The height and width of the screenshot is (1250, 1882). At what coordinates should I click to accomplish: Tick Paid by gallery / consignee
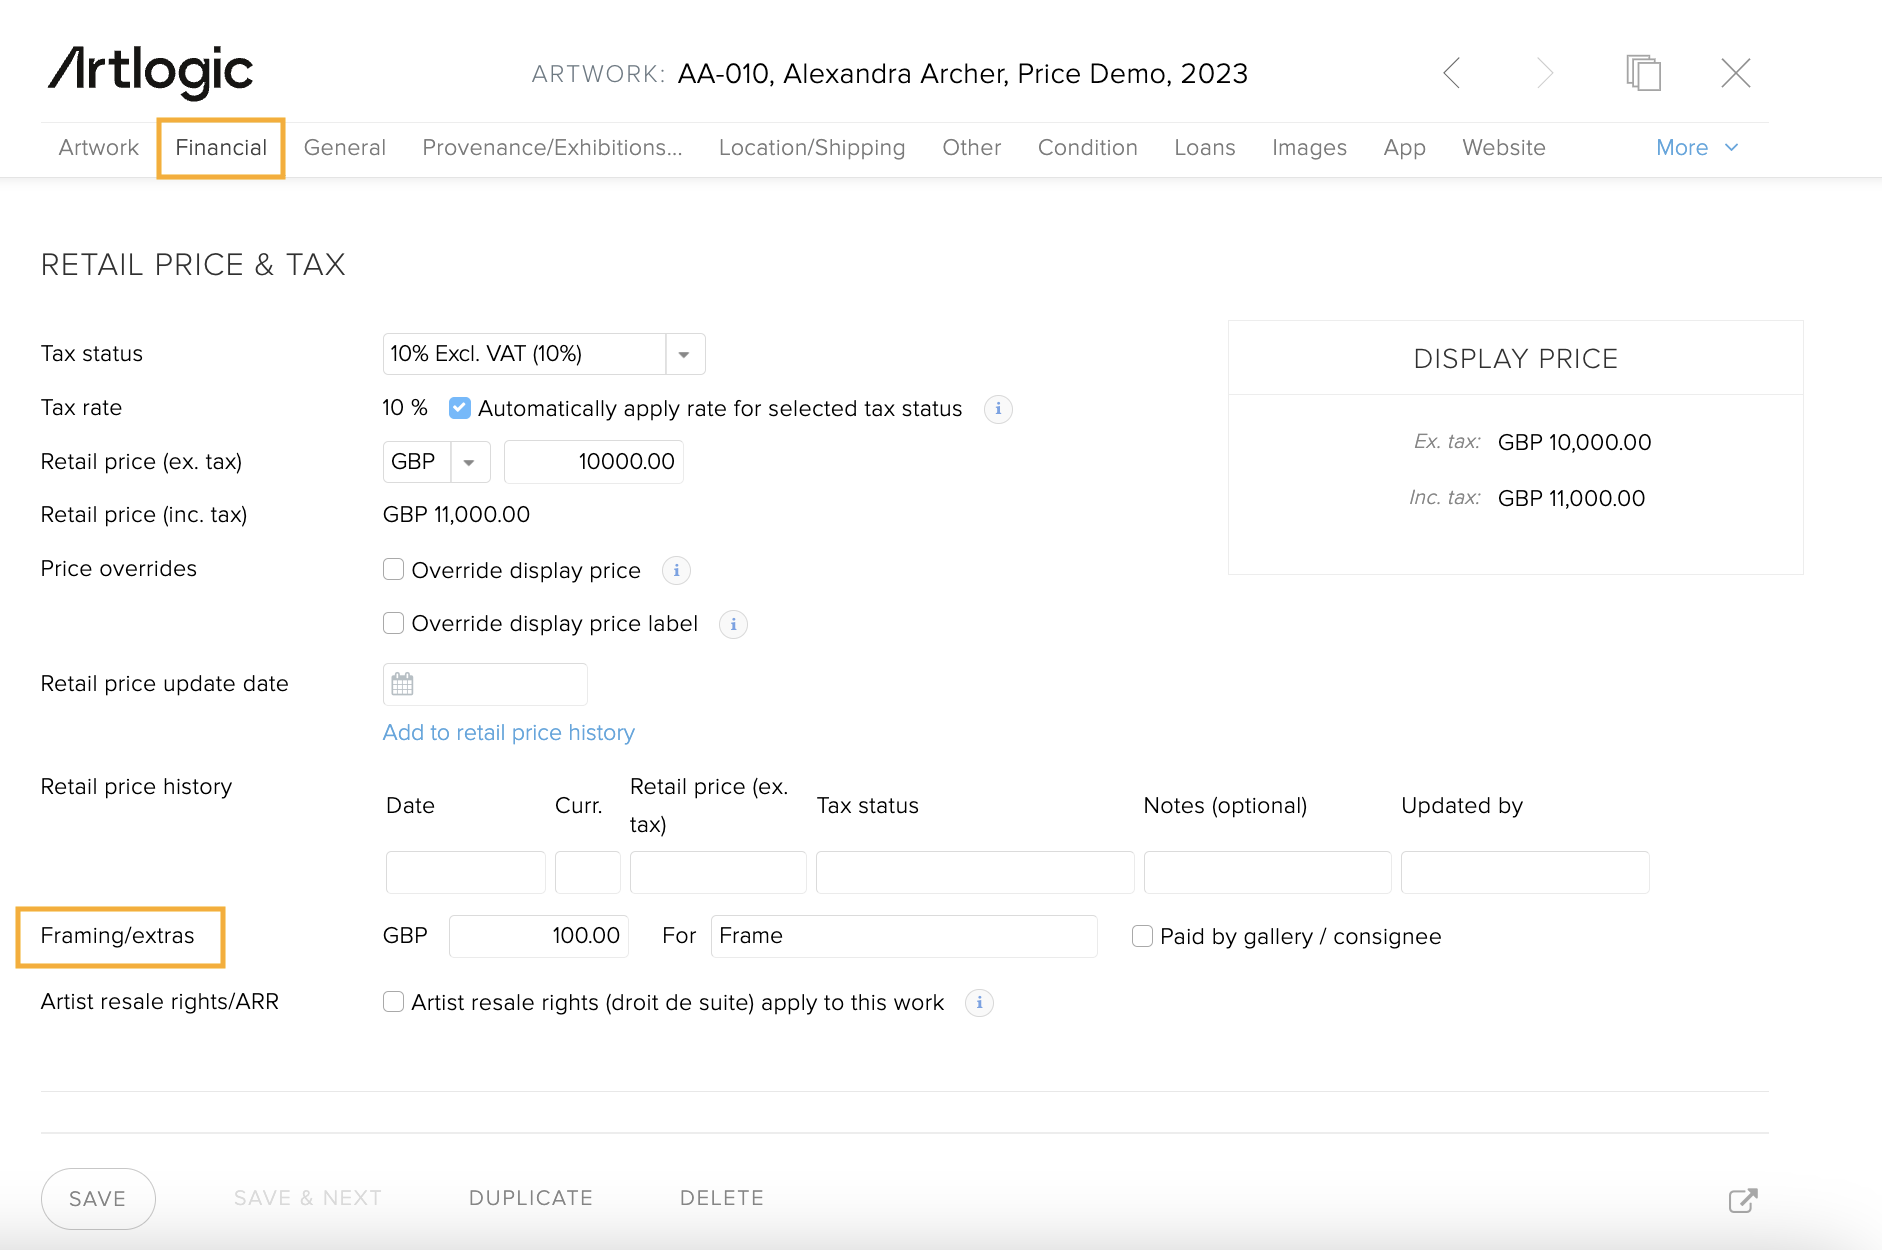tap(1142, 936)
